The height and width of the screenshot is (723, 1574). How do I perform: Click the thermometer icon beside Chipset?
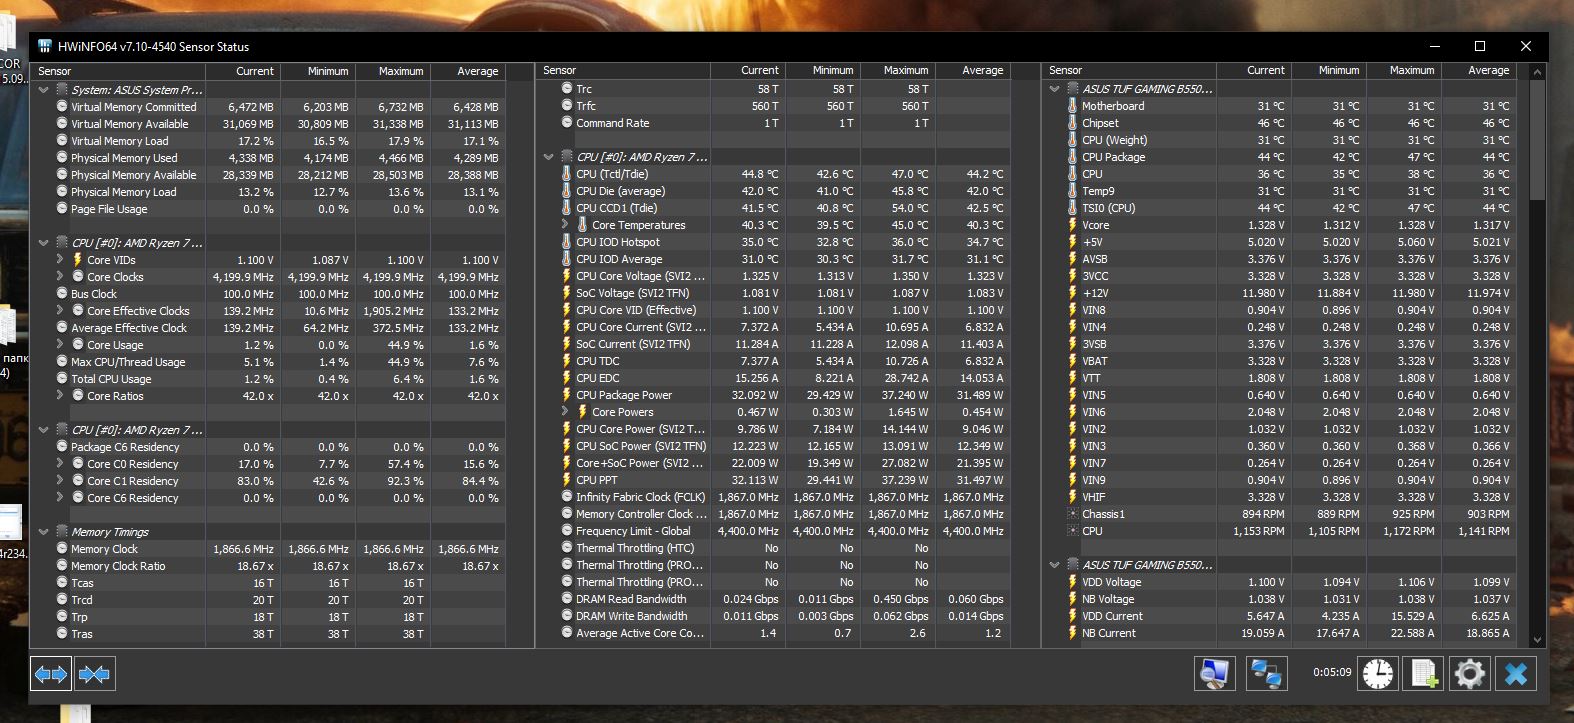1073,123
